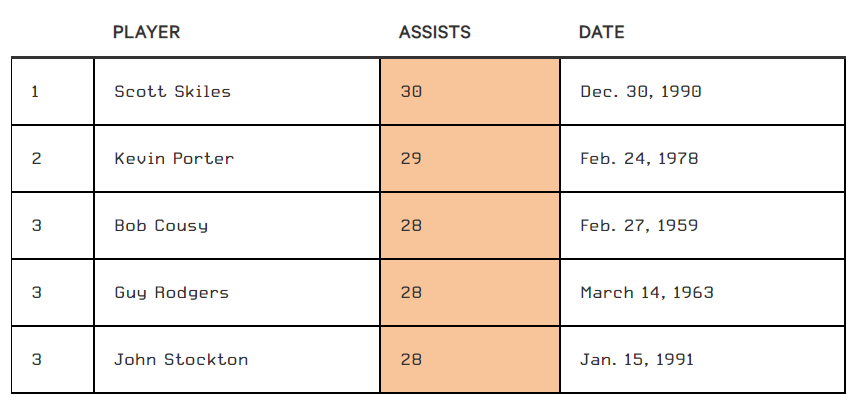
Task: Click the highlighted 29 assists cell
Action: pyautogui.click(x=469, y=159)
